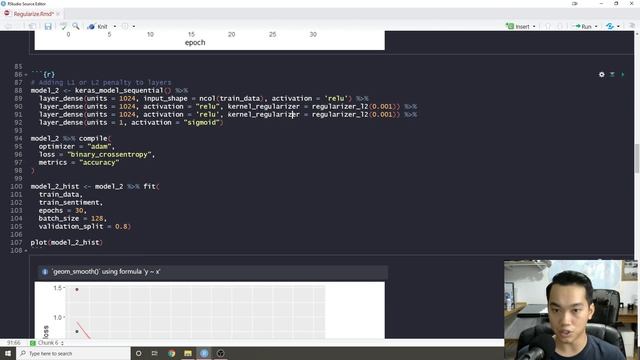Image resolution: width=640 pixels, height=360 pixels.
Task: Click the spell check icon
Action: click(x=63, y=27)
